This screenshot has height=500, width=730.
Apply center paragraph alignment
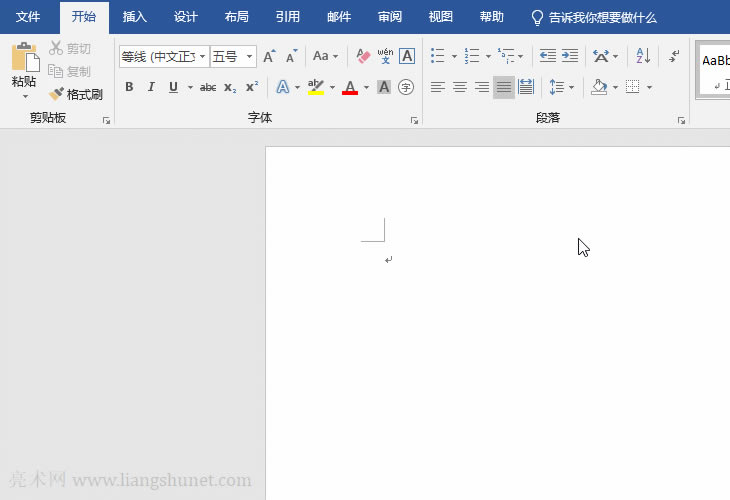point(460,88)
